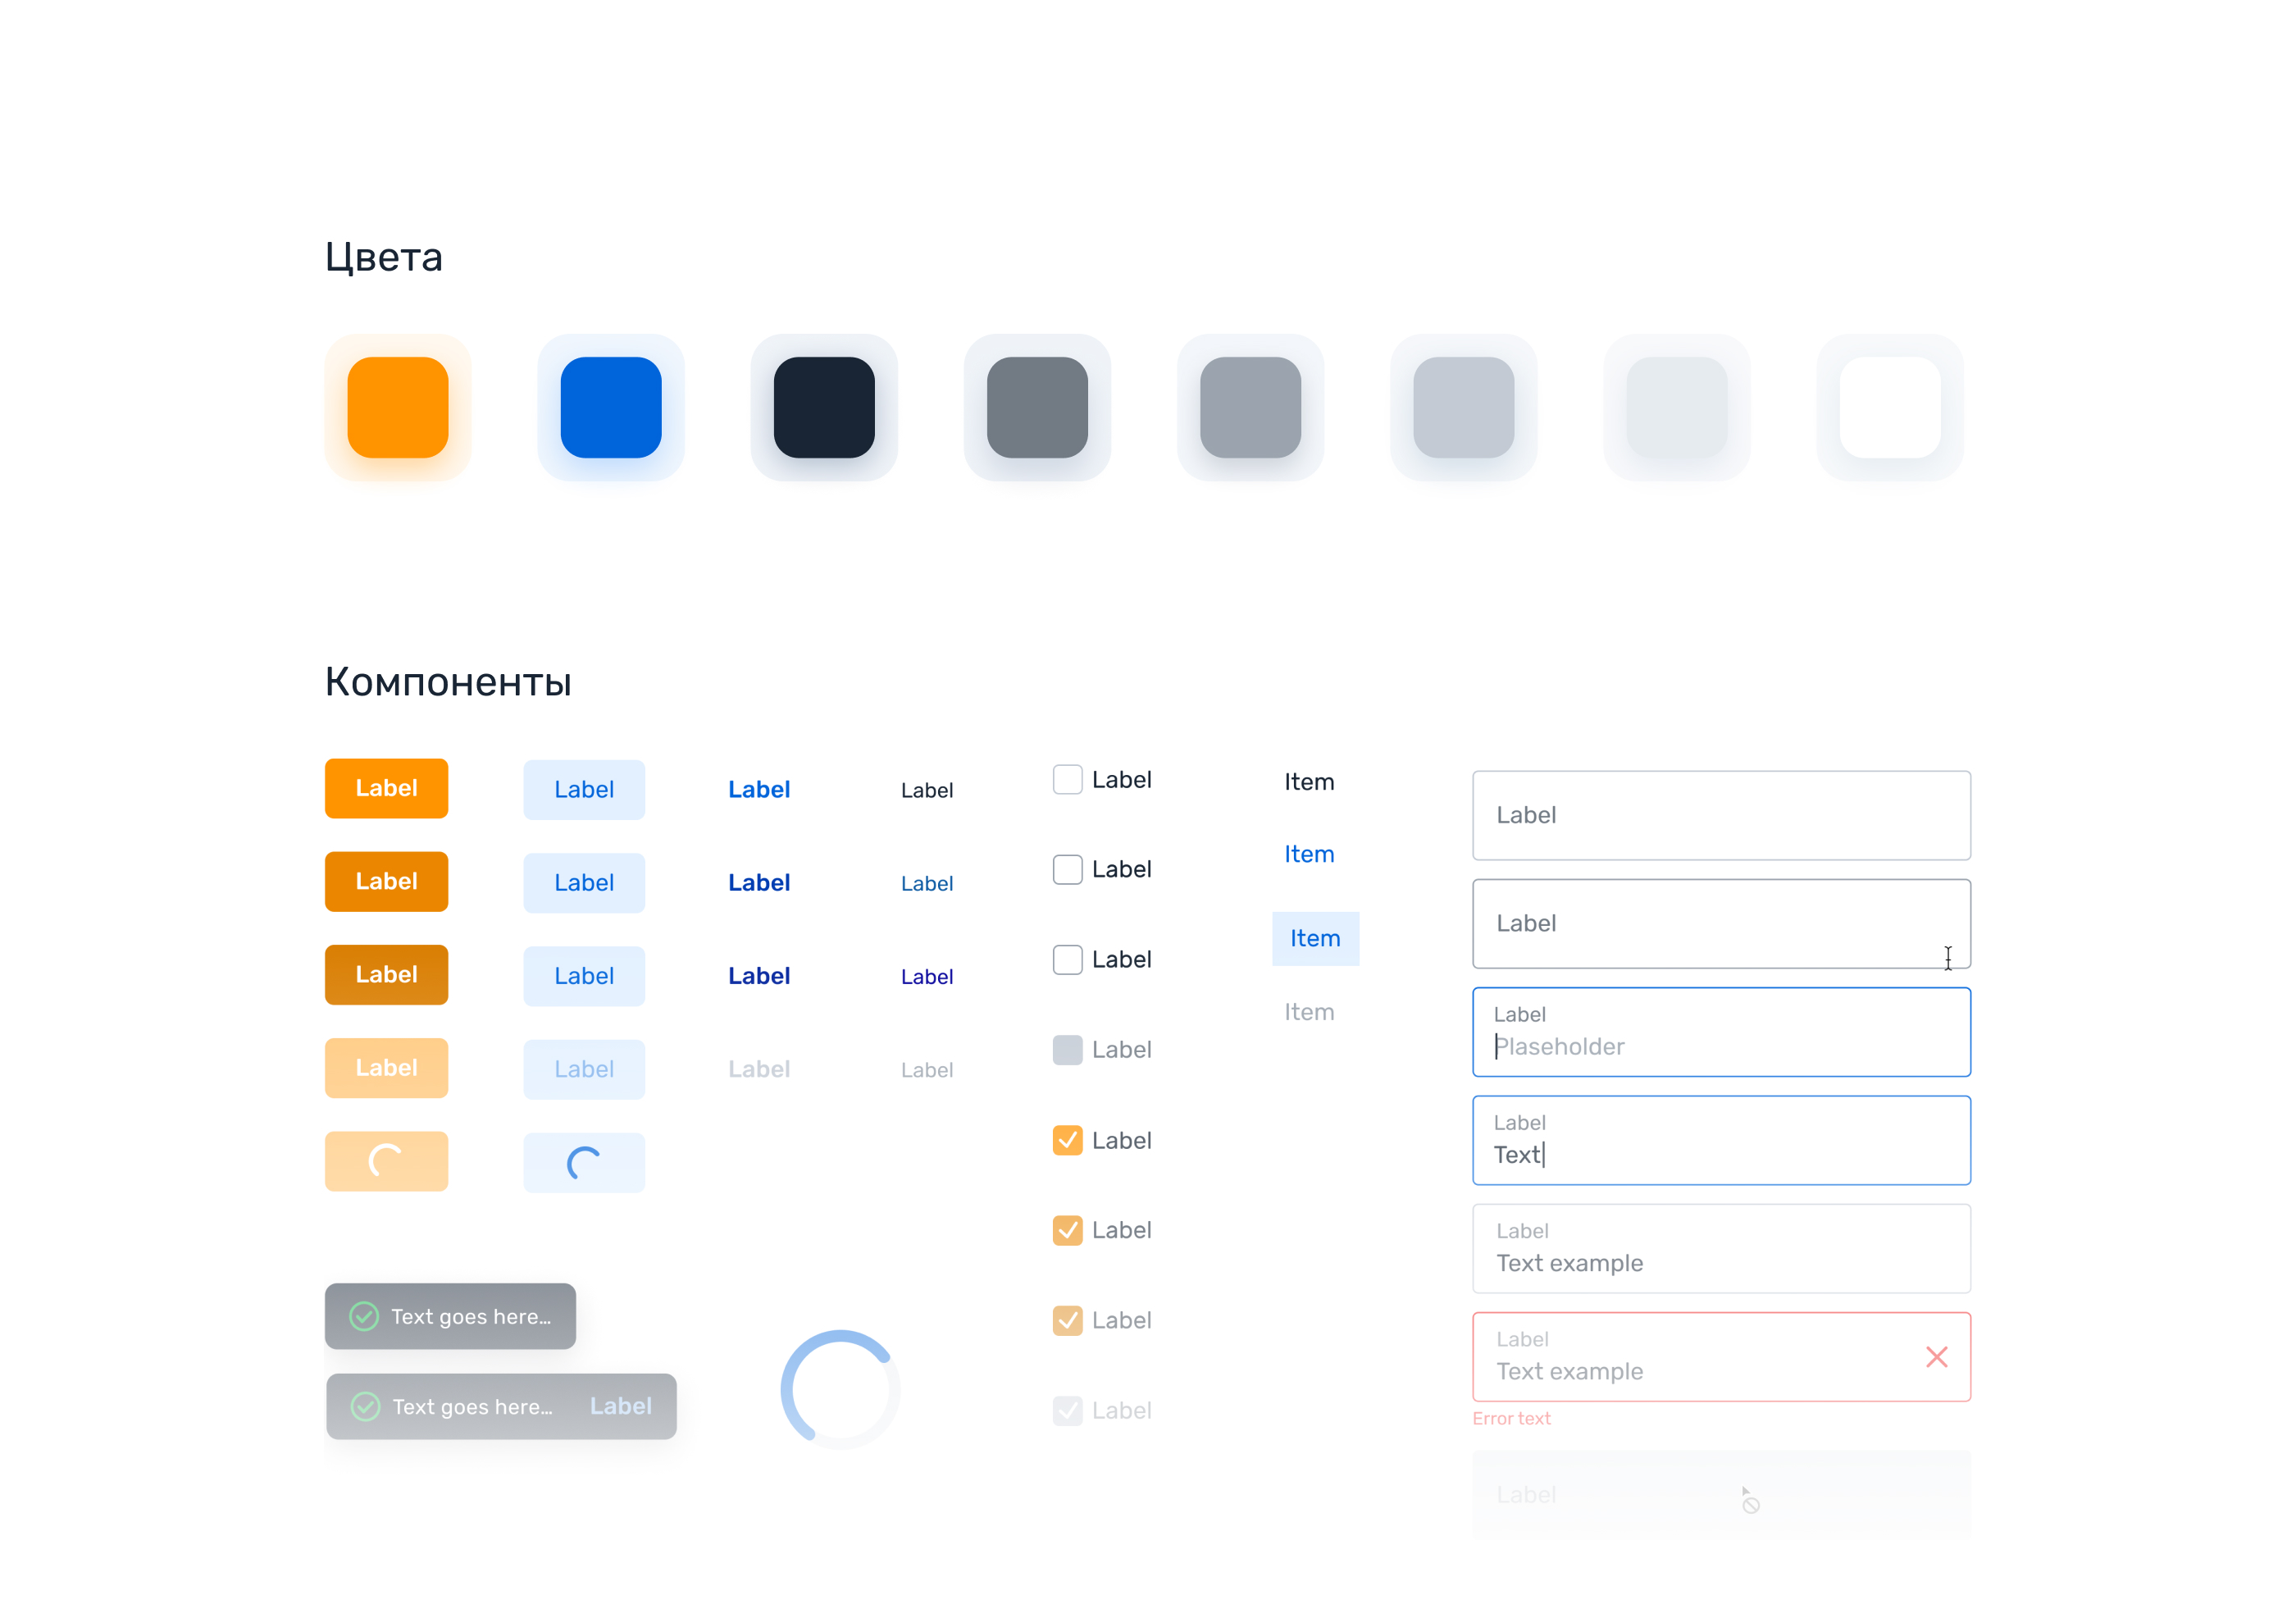Screen dimensions: 2296x1618
Task: Uncheck the first orange checked checkbox
Action: coord(1067,1140)
